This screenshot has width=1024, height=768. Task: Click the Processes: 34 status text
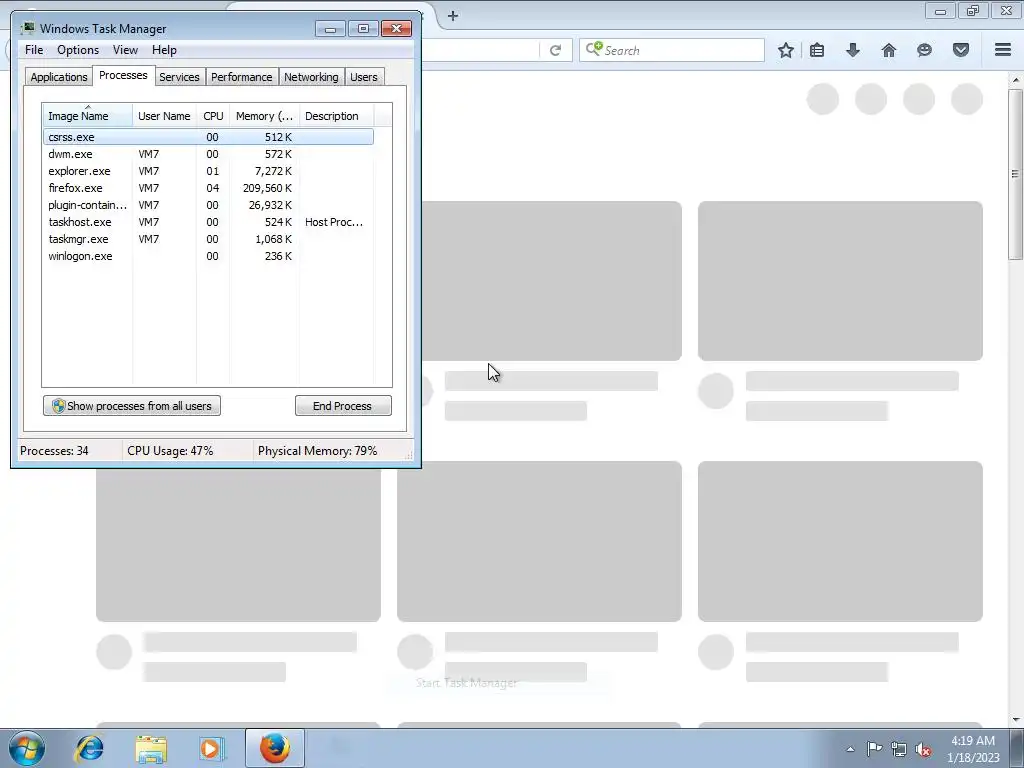point(54,451)
